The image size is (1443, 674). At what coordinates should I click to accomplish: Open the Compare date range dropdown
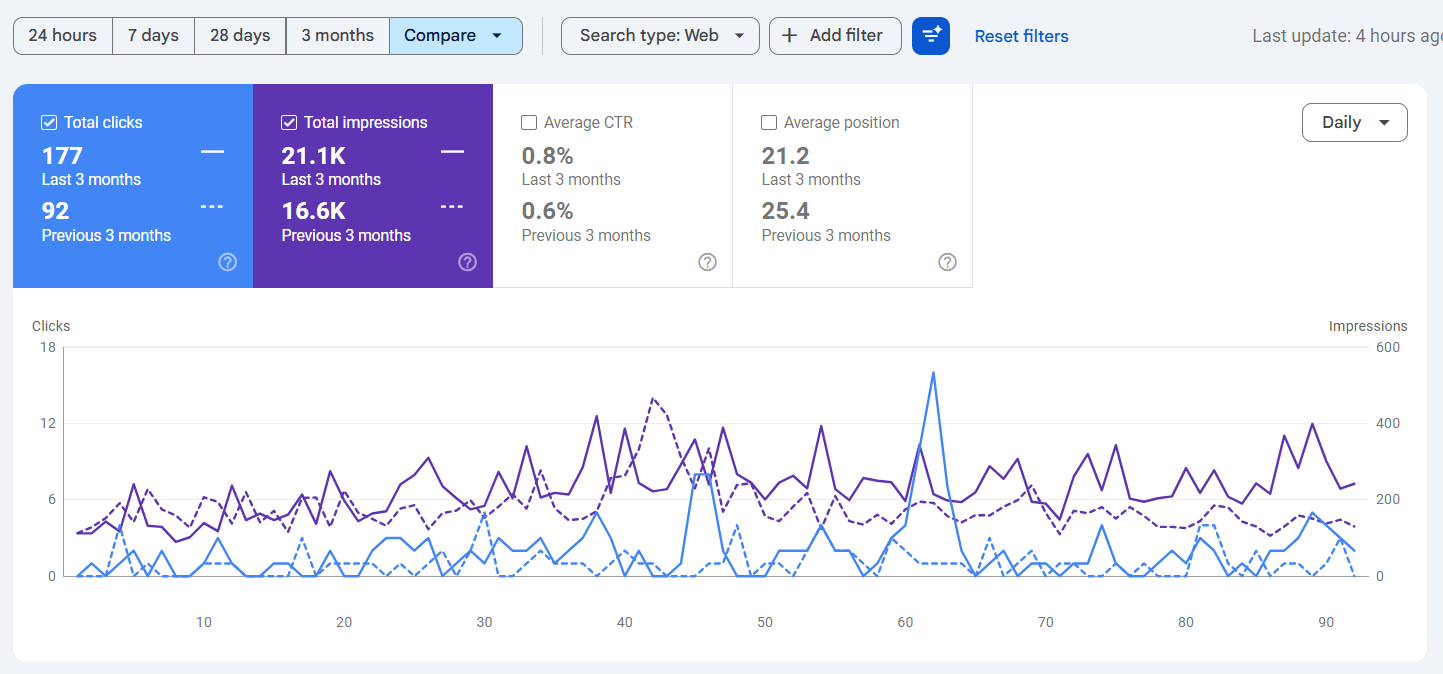tap(455, 36)
